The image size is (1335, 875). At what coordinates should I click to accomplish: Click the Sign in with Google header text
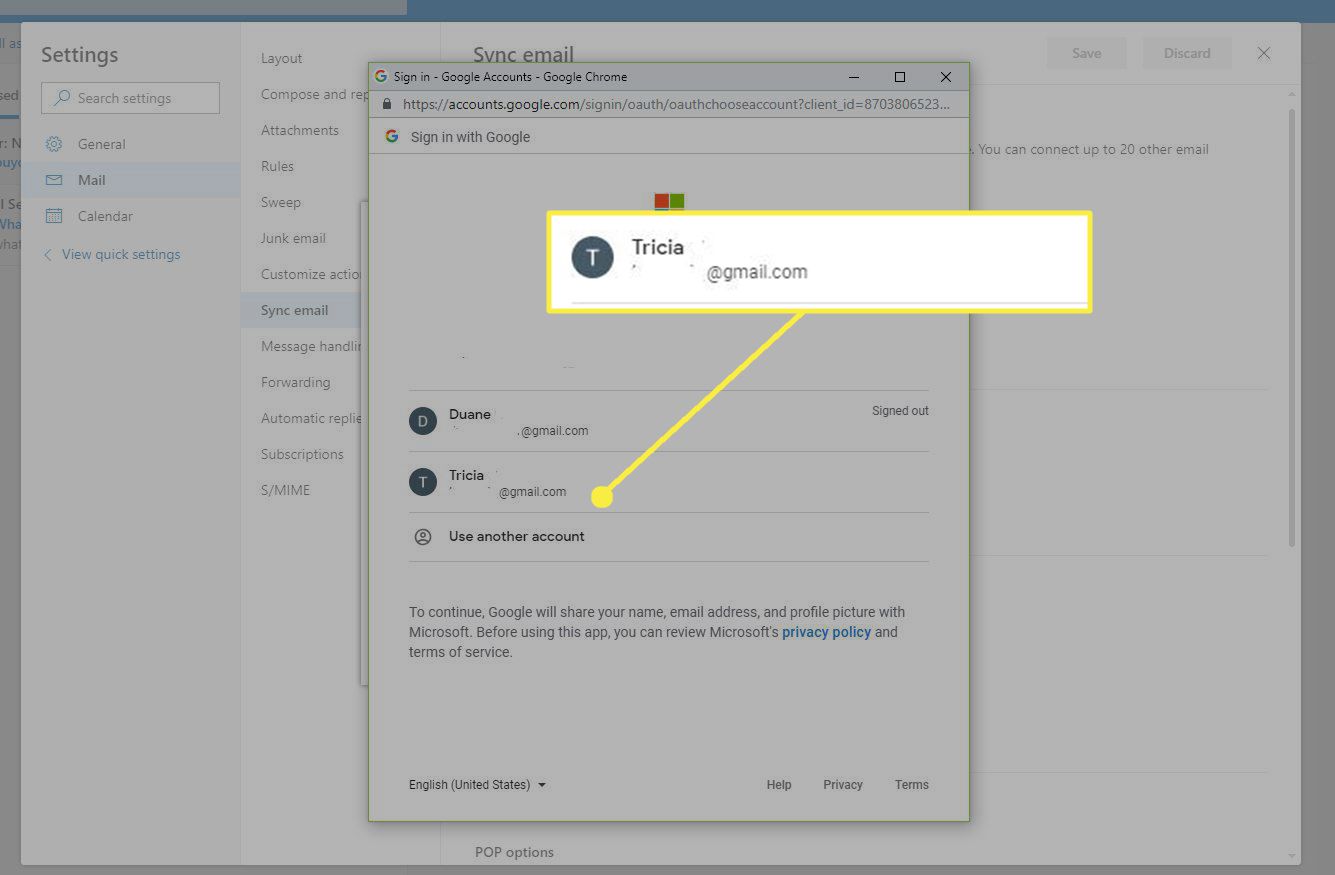(470, 137)
